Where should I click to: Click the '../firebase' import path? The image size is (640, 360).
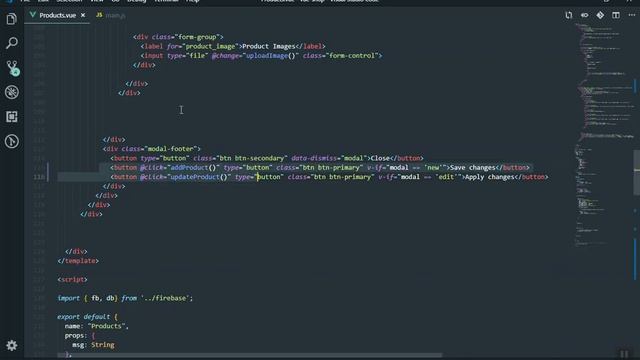(165, 298)
